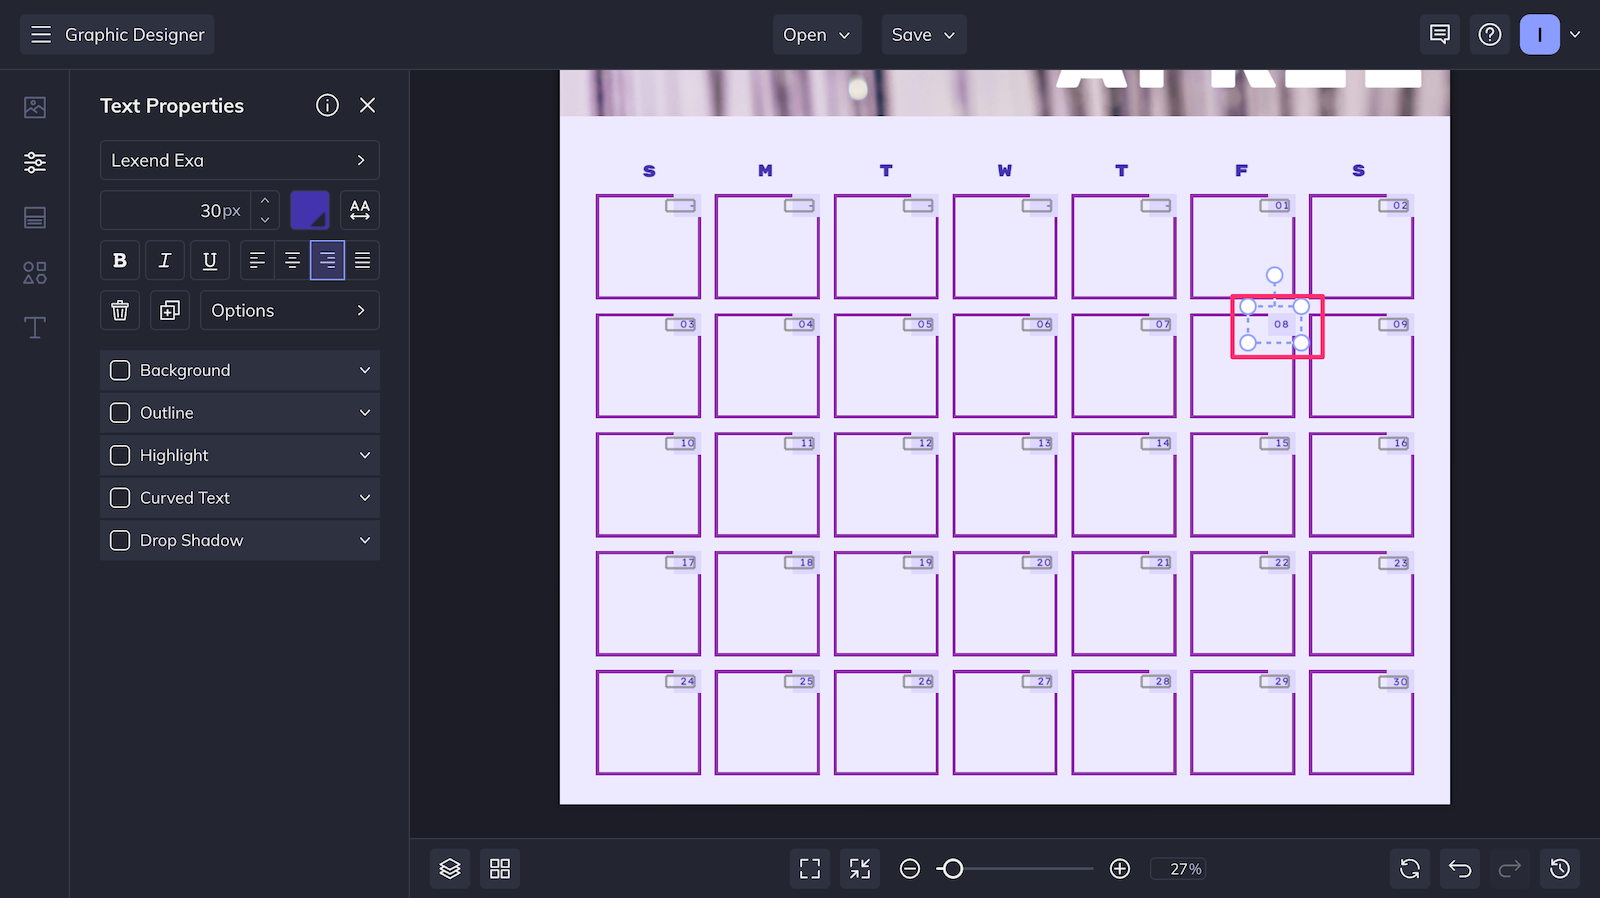Viewport: 1600px width, 898px height.
Task: Click the circular-arrows refresh icon
Action: pos(1410,869)
